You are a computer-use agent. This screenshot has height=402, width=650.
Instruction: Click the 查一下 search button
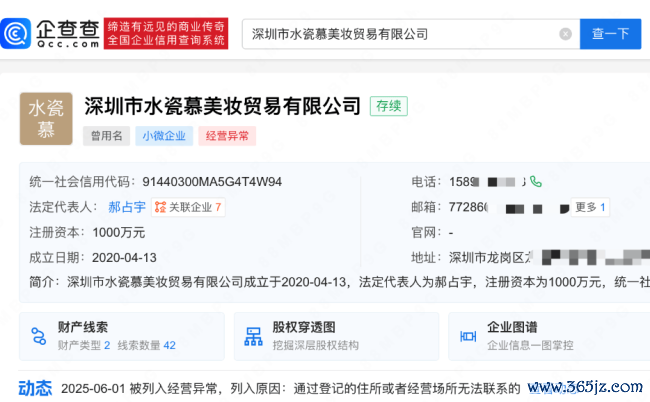coord(610,34)
